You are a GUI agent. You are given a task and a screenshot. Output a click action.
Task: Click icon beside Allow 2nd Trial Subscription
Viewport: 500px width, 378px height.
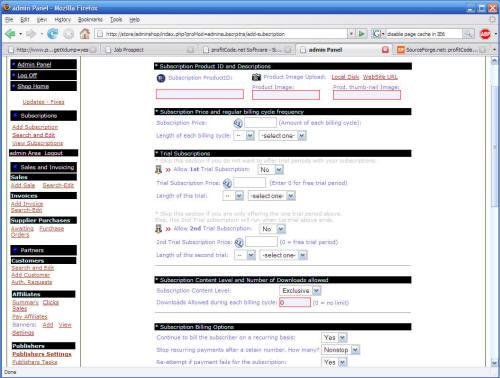click(x=159, y=229)
